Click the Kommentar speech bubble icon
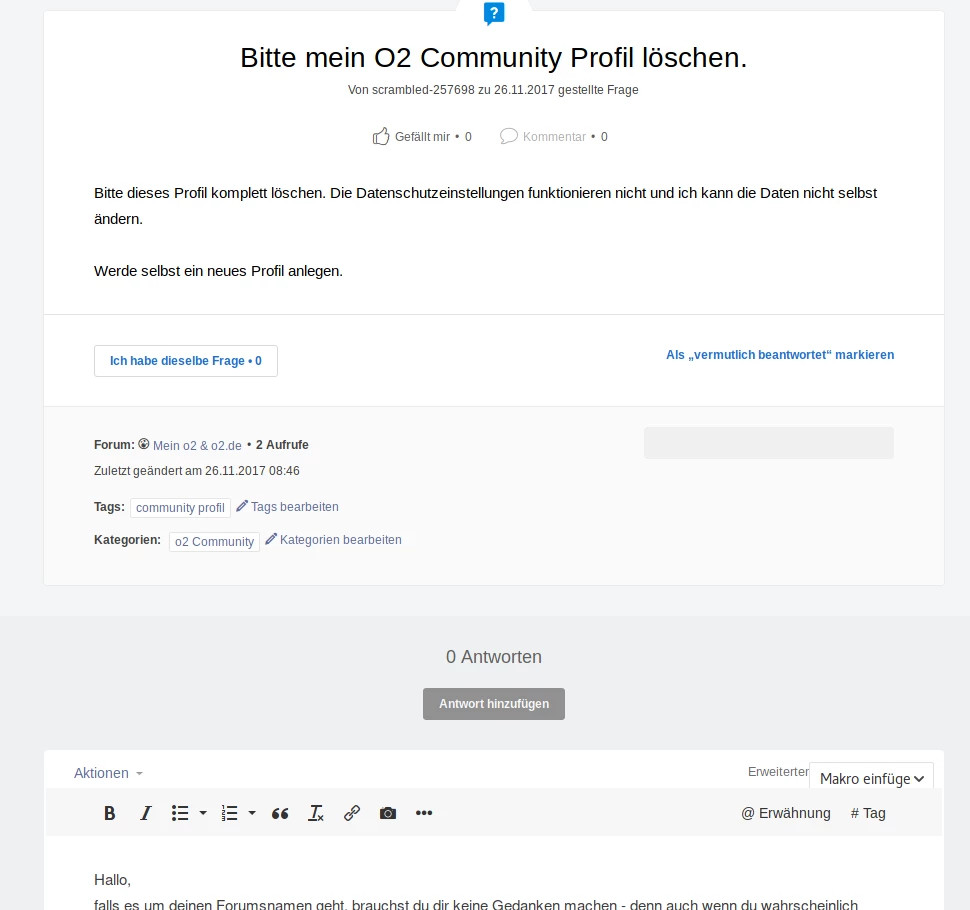970x910 pixels. click(509, 136)
